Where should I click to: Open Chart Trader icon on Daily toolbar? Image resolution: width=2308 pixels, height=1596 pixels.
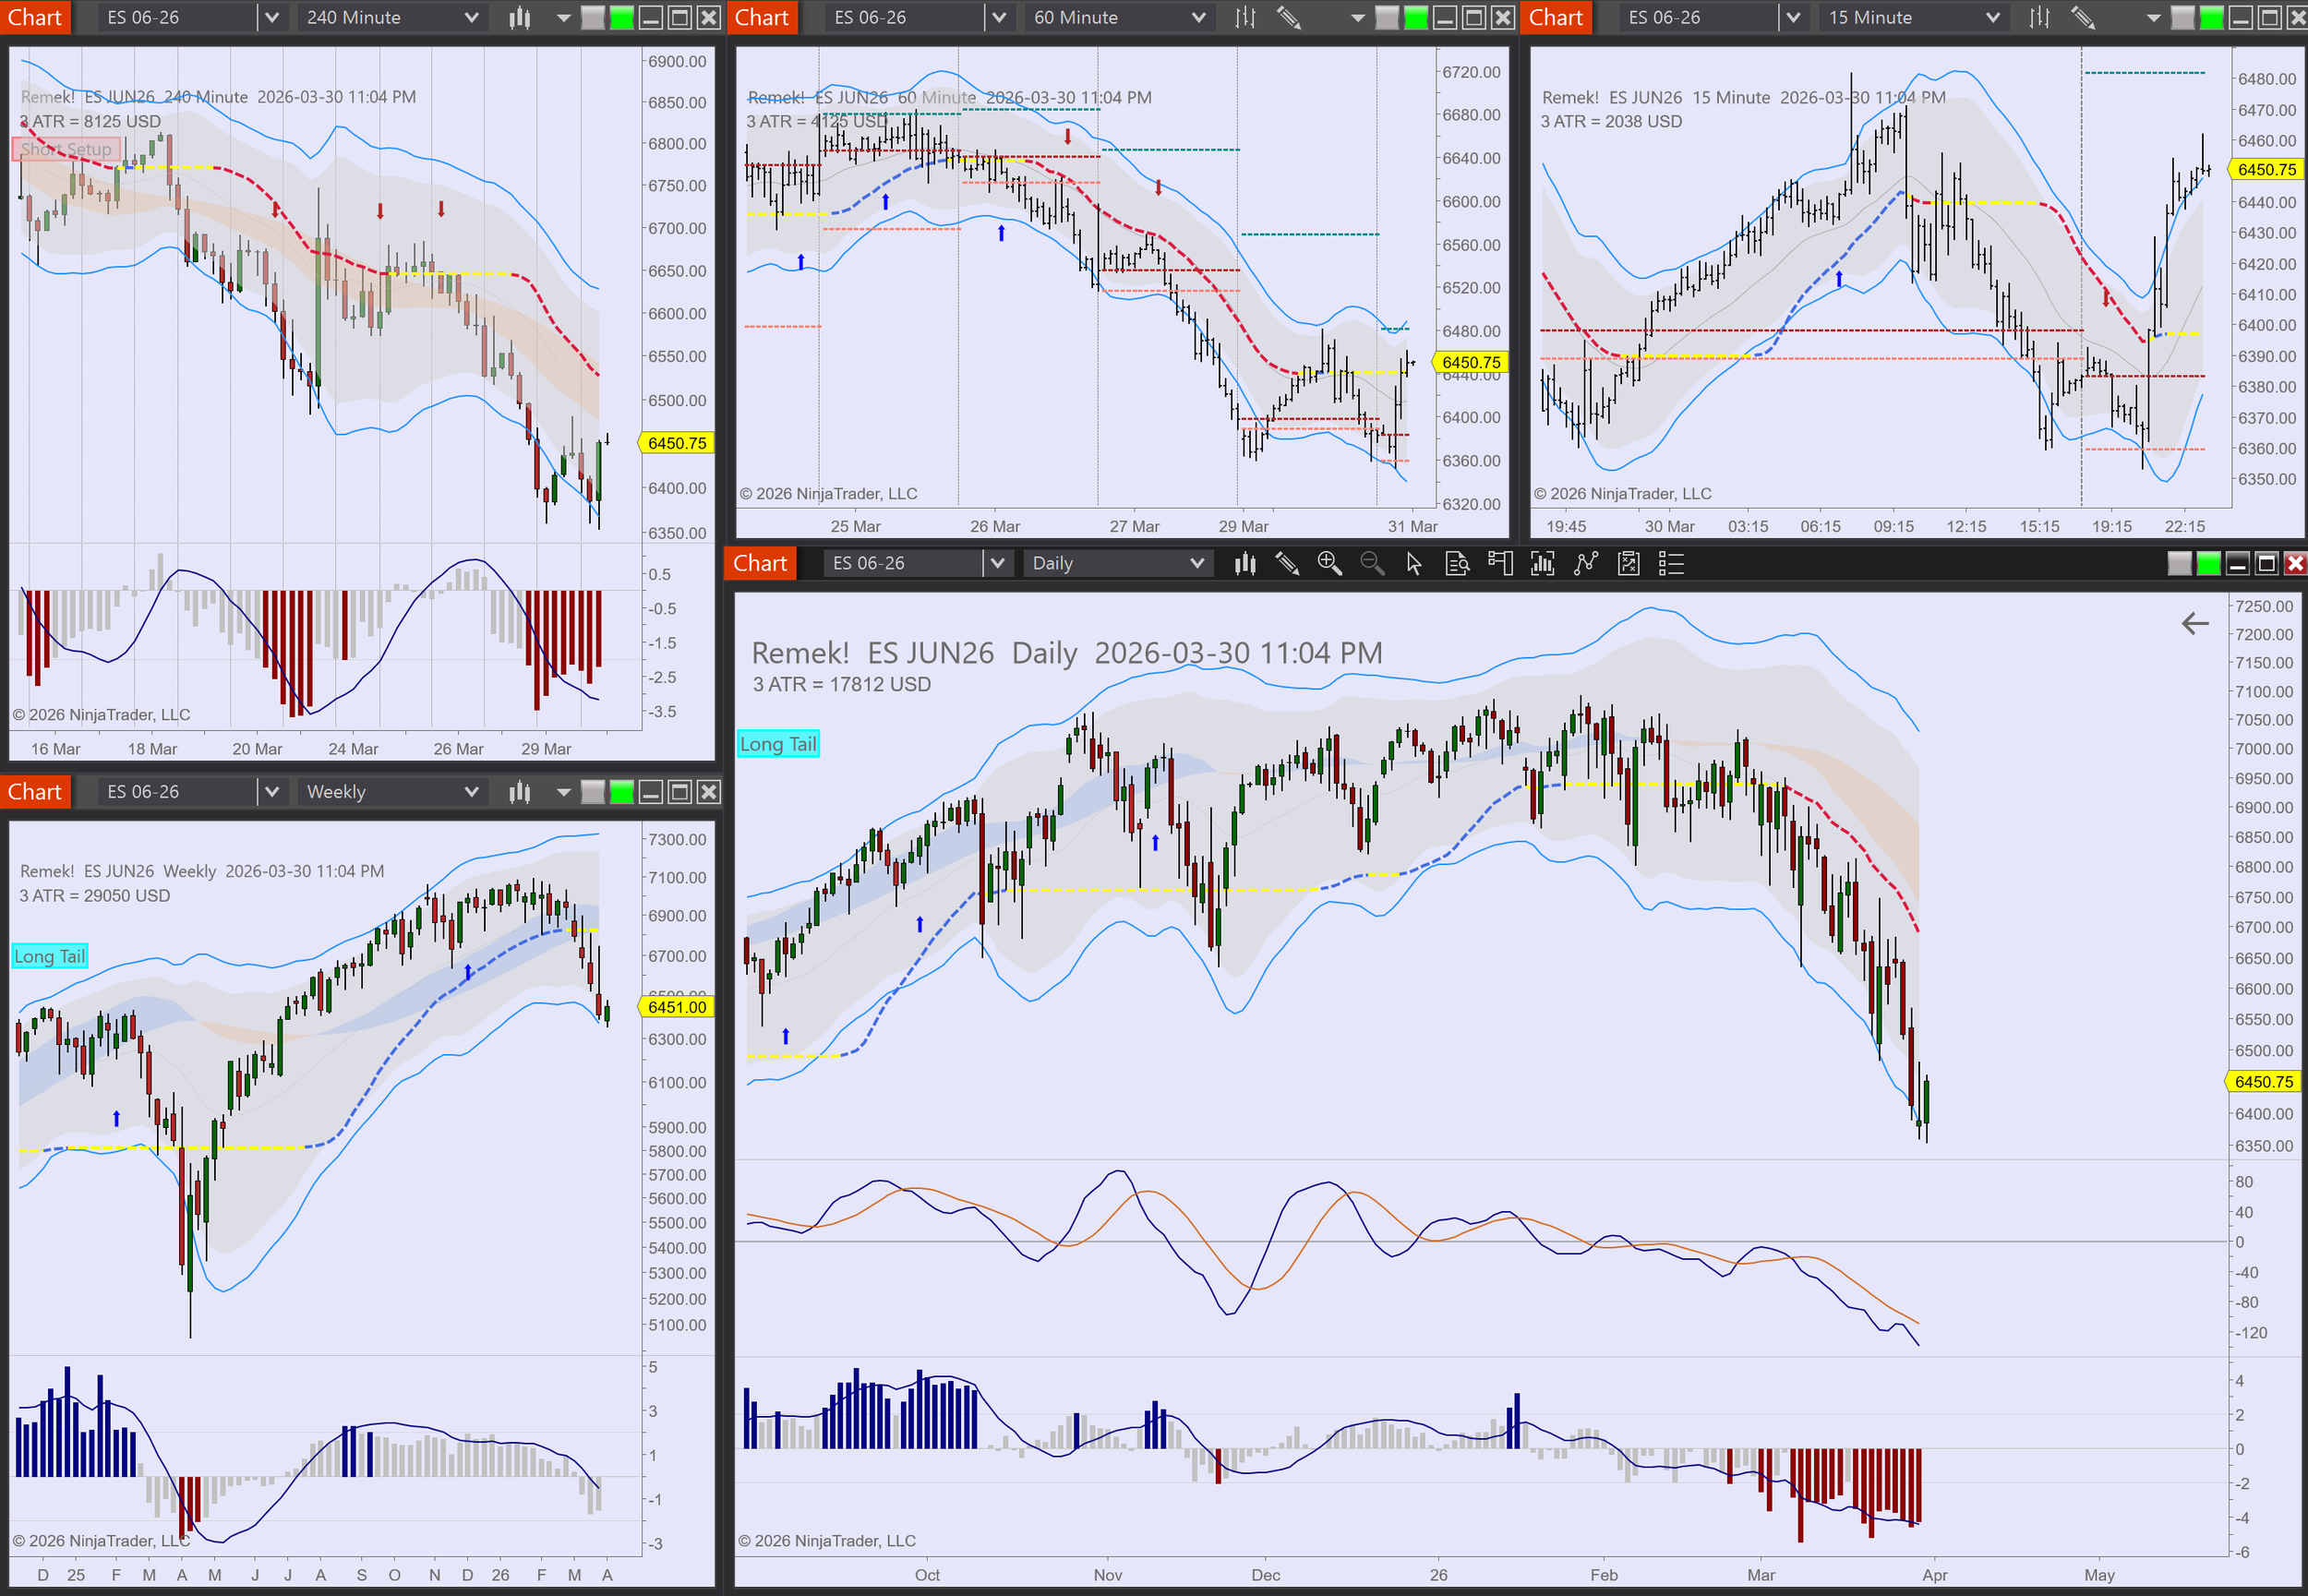coord(1499,564)
